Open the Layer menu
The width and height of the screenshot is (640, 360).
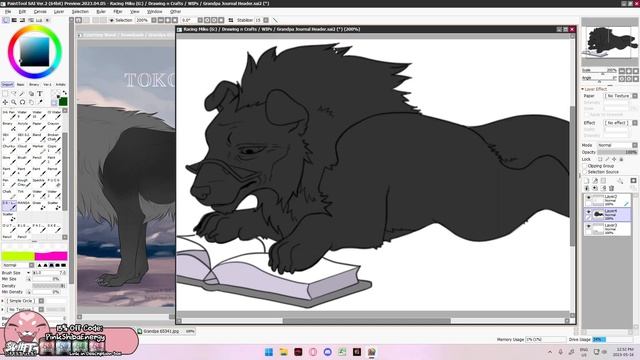[59, 11]
